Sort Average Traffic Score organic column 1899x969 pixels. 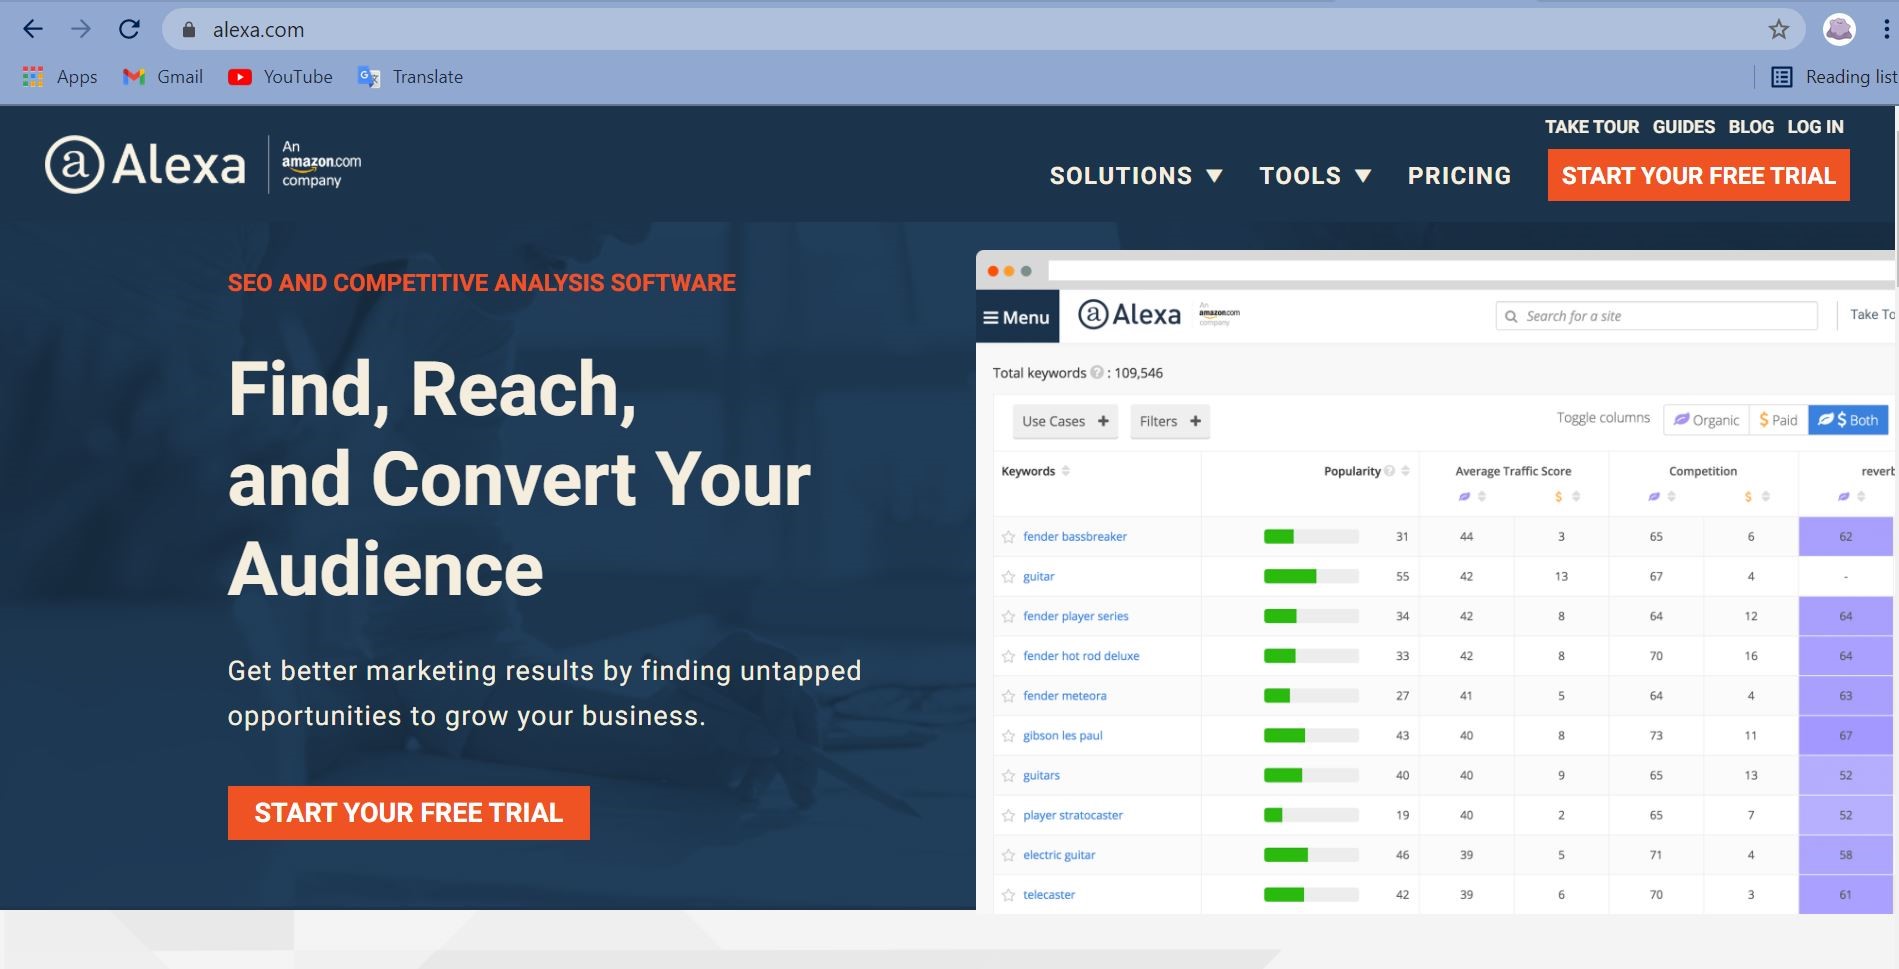pyautogui.click(x=1482, y=497)
